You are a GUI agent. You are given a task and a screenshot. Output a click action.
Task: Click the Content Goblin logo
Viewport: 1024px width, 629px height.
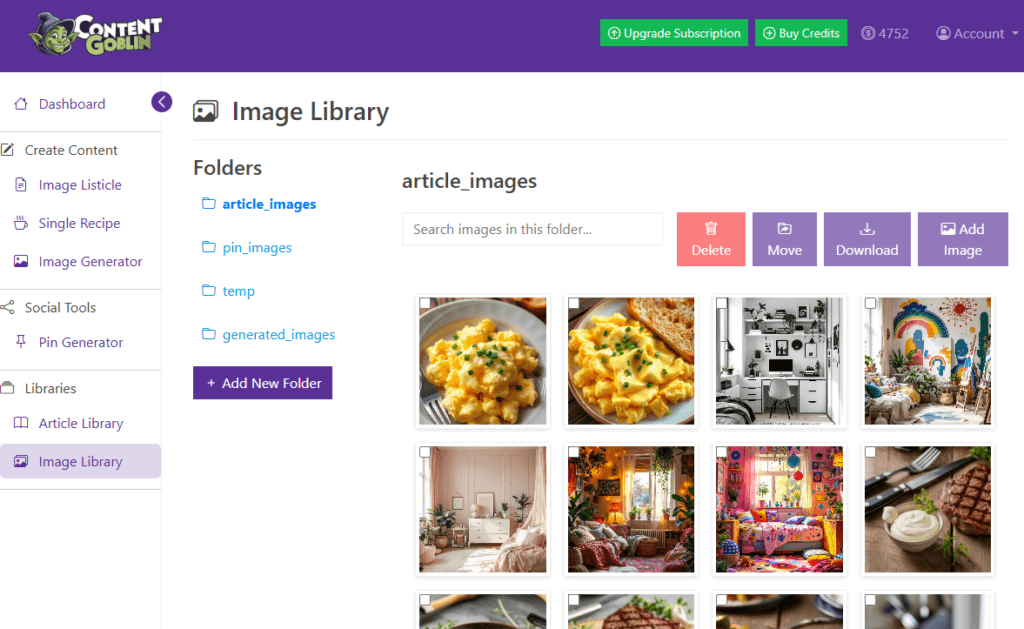tap(95, 34)
